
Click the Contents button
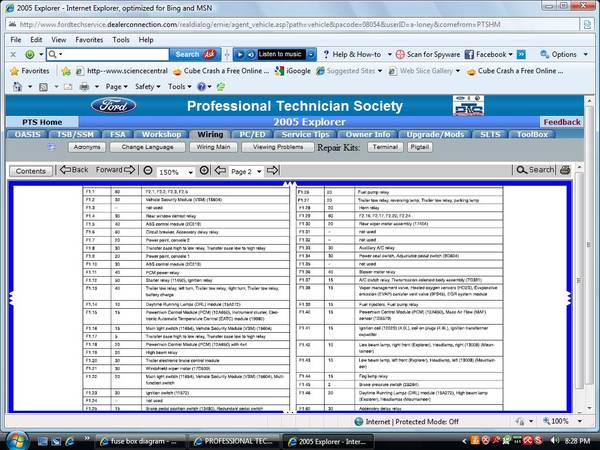click(31, 171)
